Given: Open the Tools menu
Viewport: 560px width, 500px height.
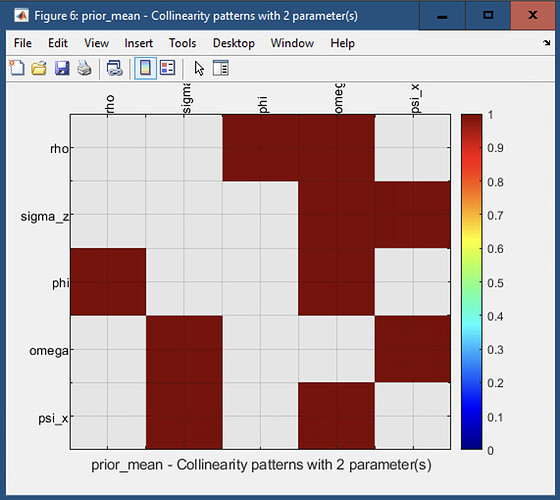Looking at the screenshot, I should (182, 43).
